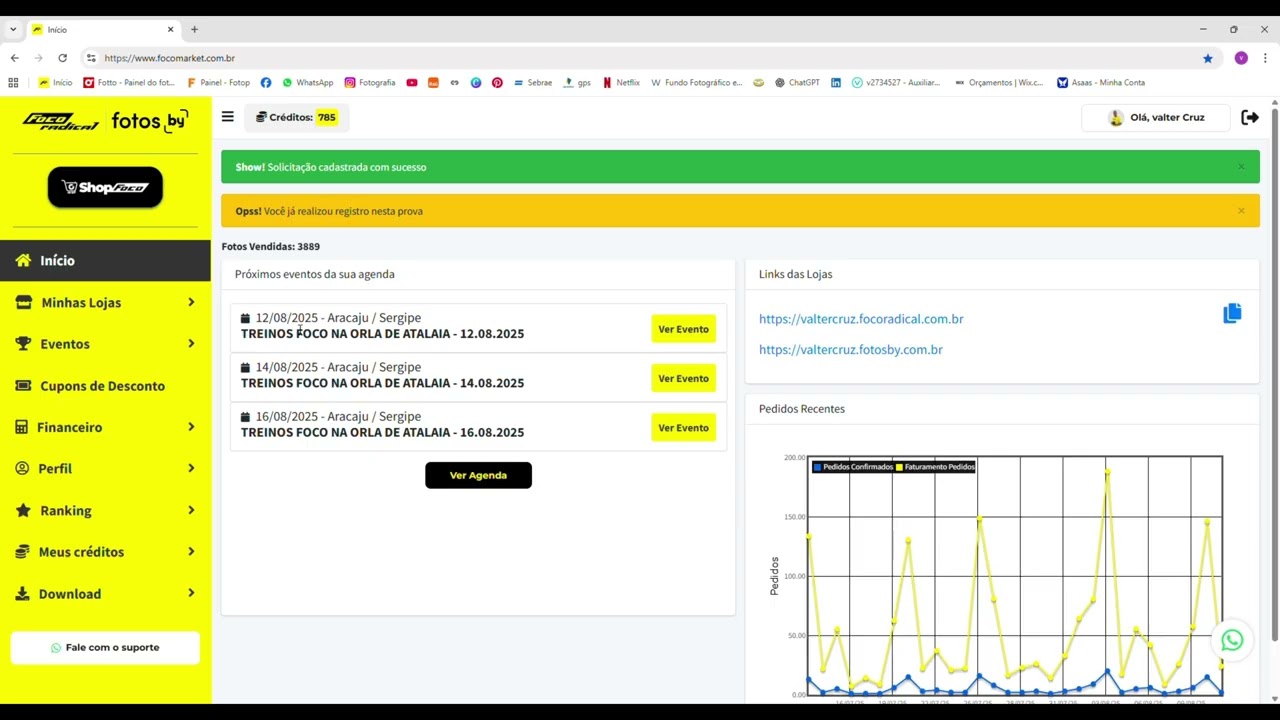Open the Painel - Fotop bookmark

coord(219,83)
